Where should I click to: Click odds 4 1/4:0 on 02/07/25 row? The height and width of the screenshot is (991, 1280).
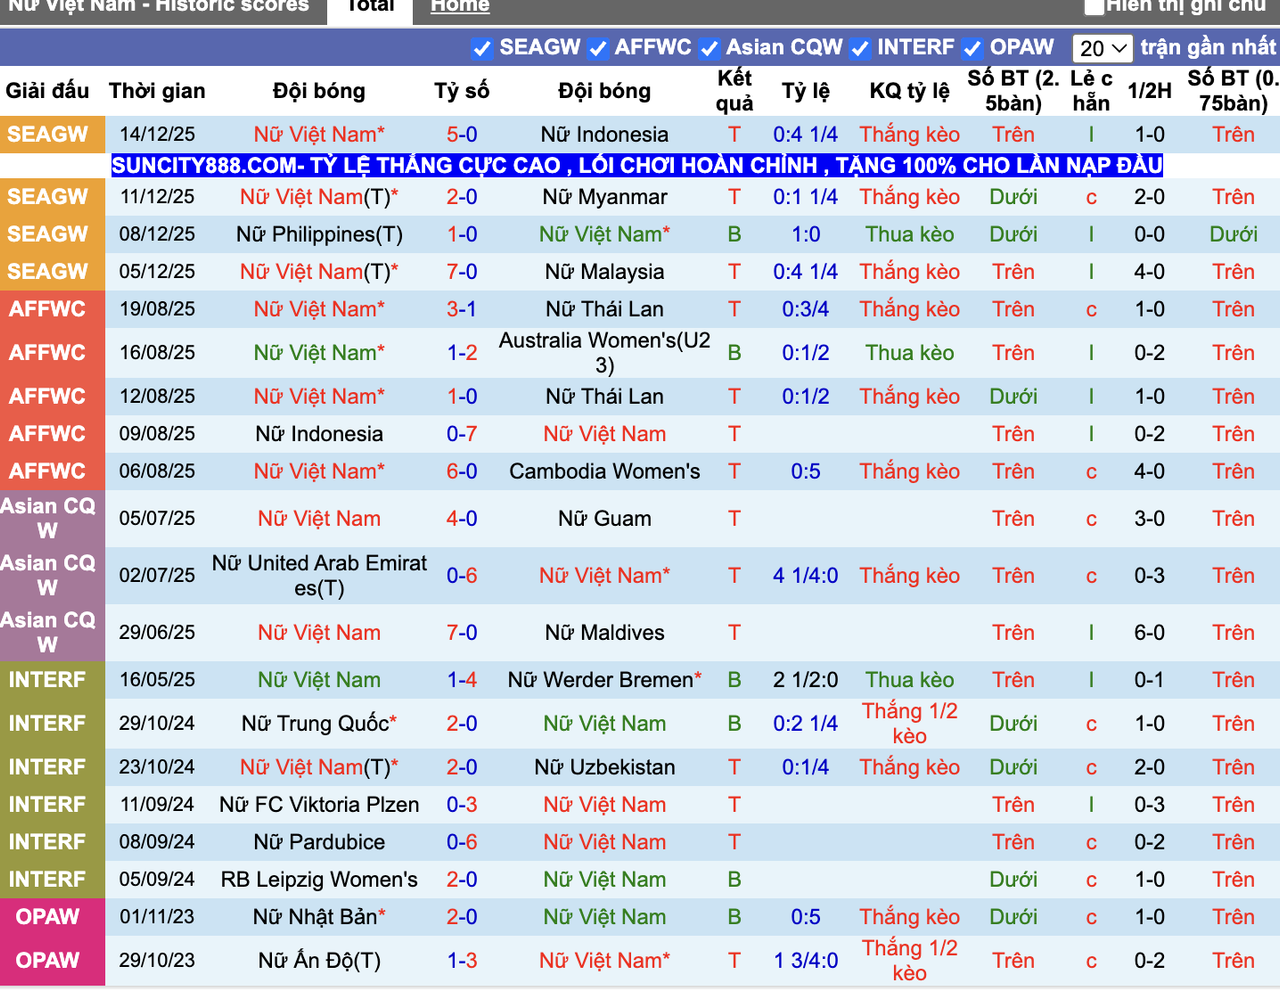[805, 576]
